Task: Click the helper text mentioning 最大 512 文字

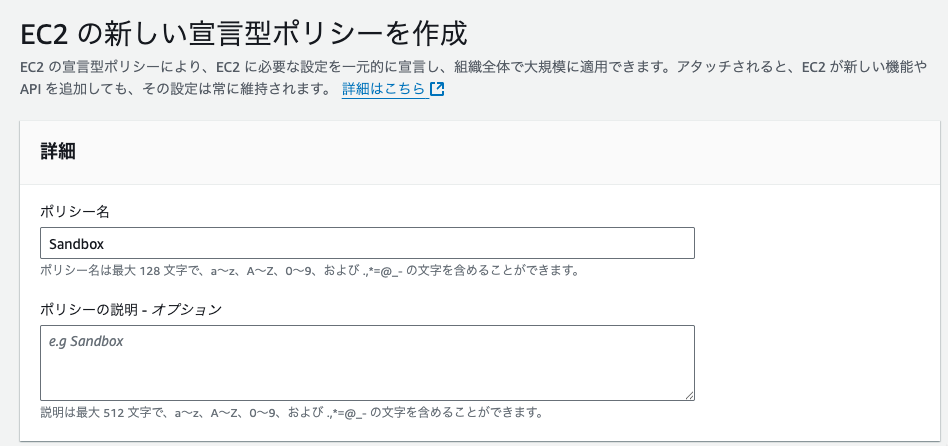Action: coord(291,413)
